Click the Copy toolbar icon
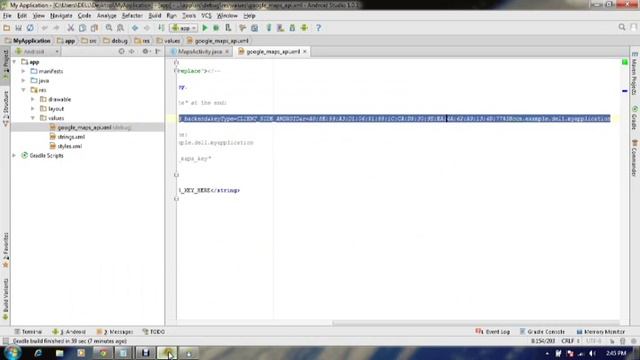Screen dimensions: 640x360 click(82, 28)
